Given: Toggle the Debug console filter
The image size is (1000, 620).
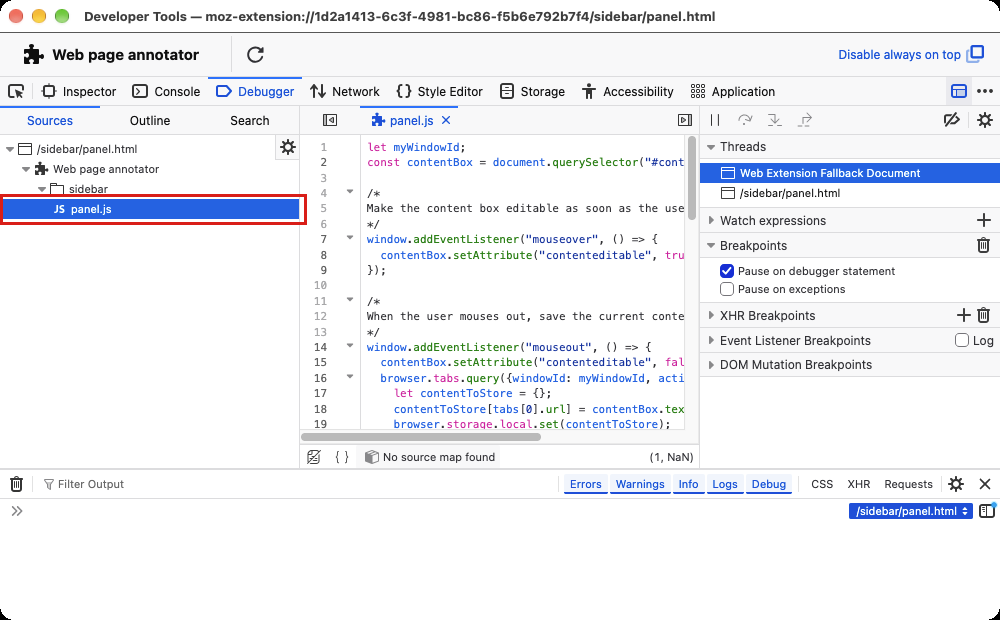Looking at the screenshot, I should coord(768,484).
